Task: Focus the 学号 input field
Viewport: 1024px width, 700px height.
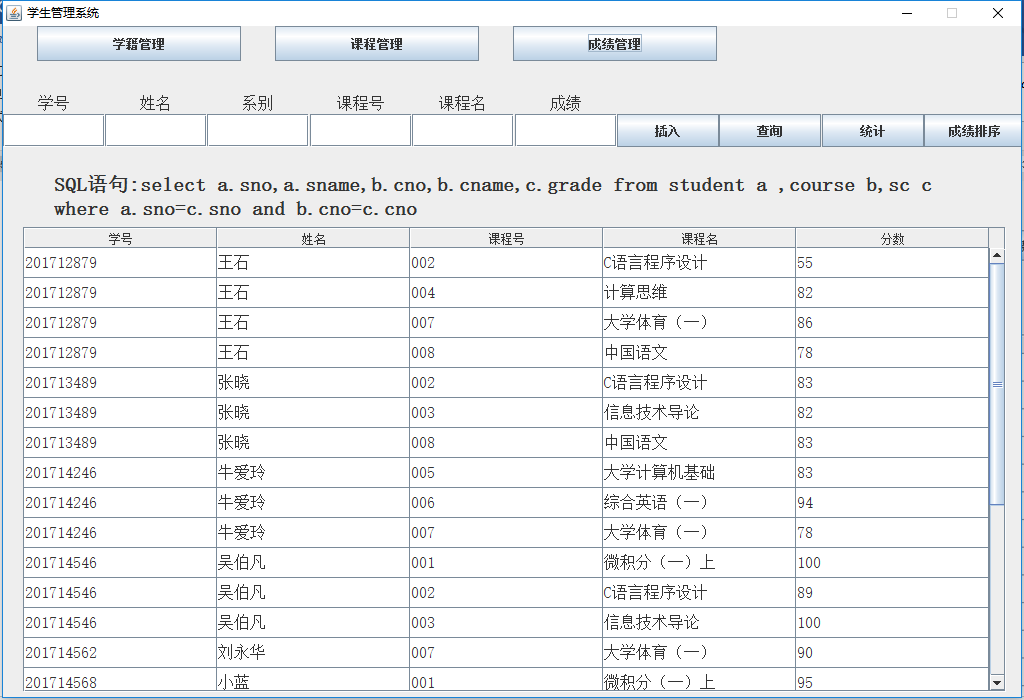Action: pos(54,131)
